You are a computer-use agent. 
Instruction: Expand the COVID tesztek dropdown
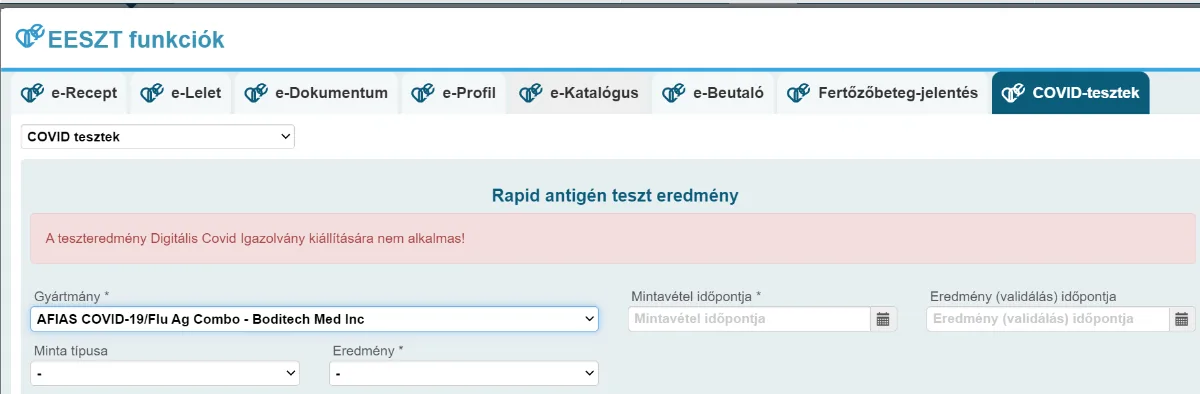(x=158, y=136)
